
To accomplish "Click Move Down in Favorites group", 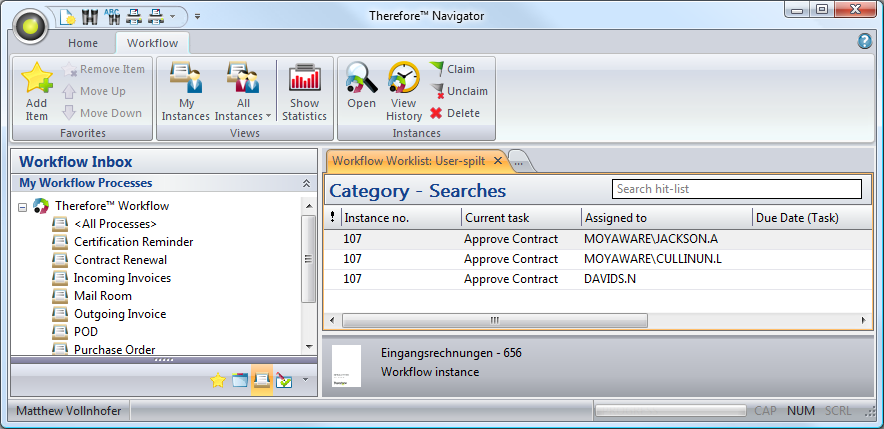I will pyautogui.click(x=102, y=113).
